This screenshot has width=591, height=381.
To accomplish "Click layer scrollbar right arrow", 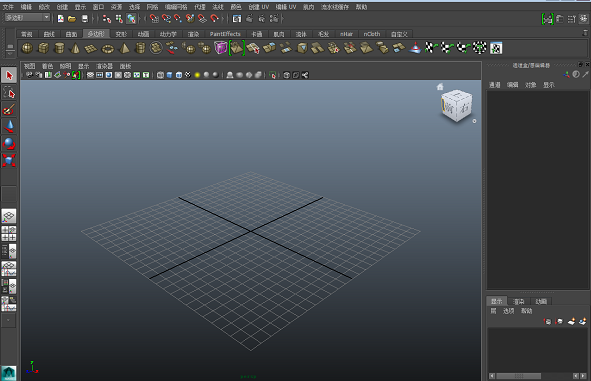I will tap(583, 376).
